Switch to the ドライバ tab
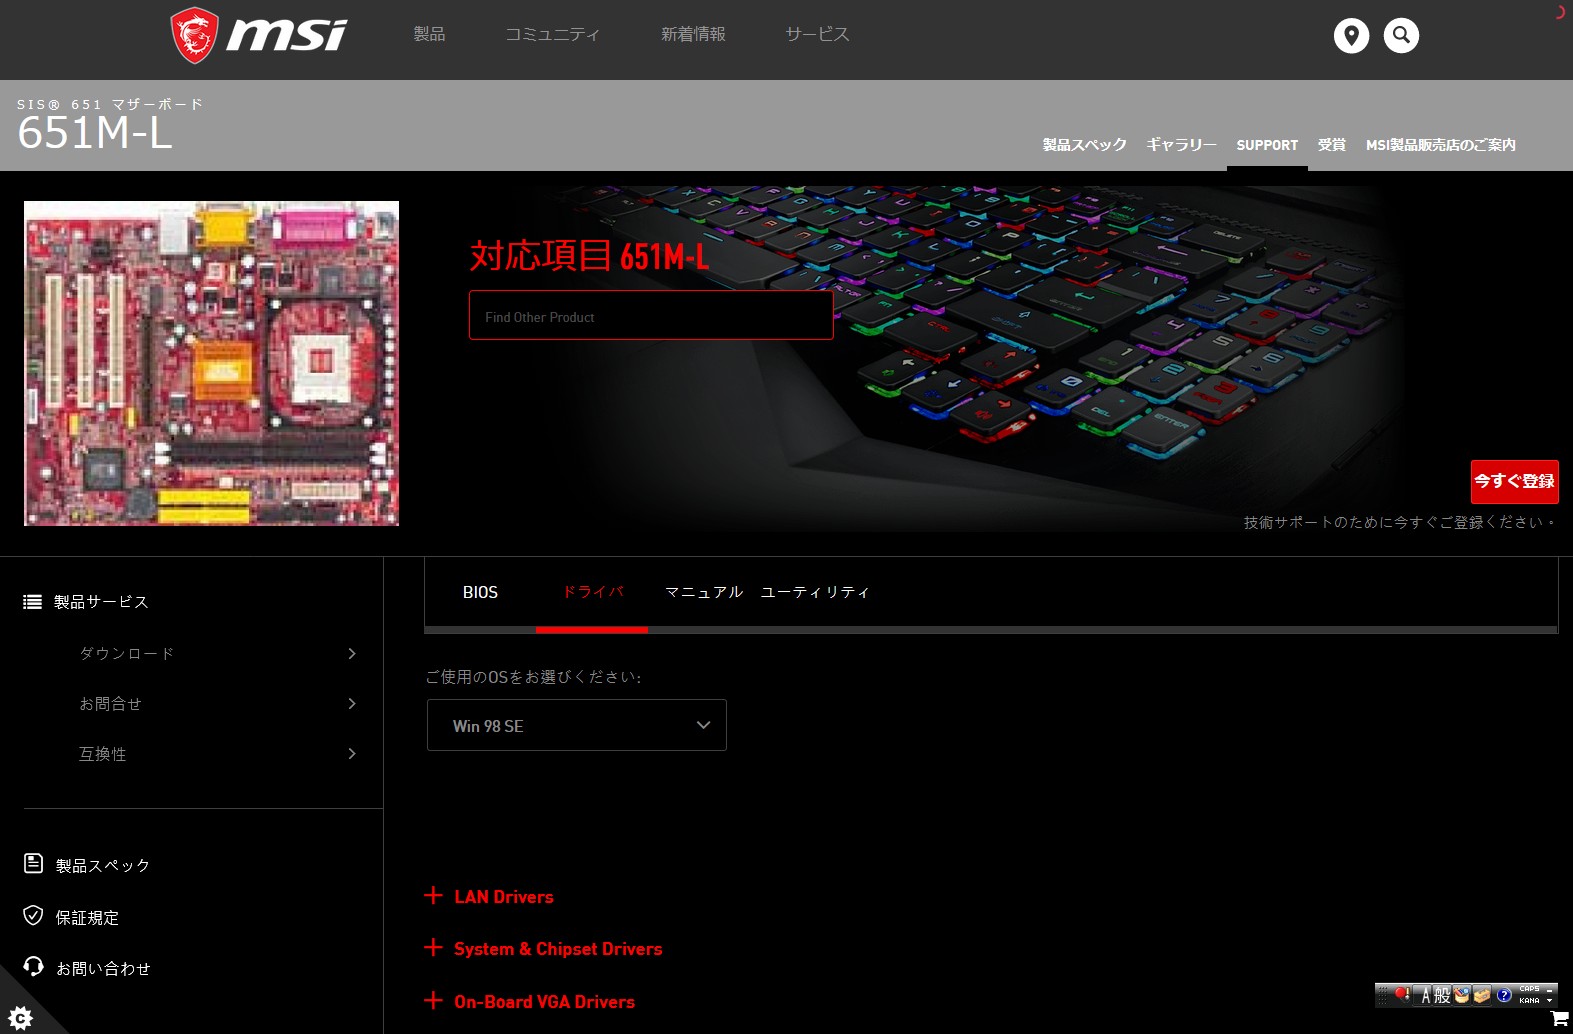 click(592, 592)
